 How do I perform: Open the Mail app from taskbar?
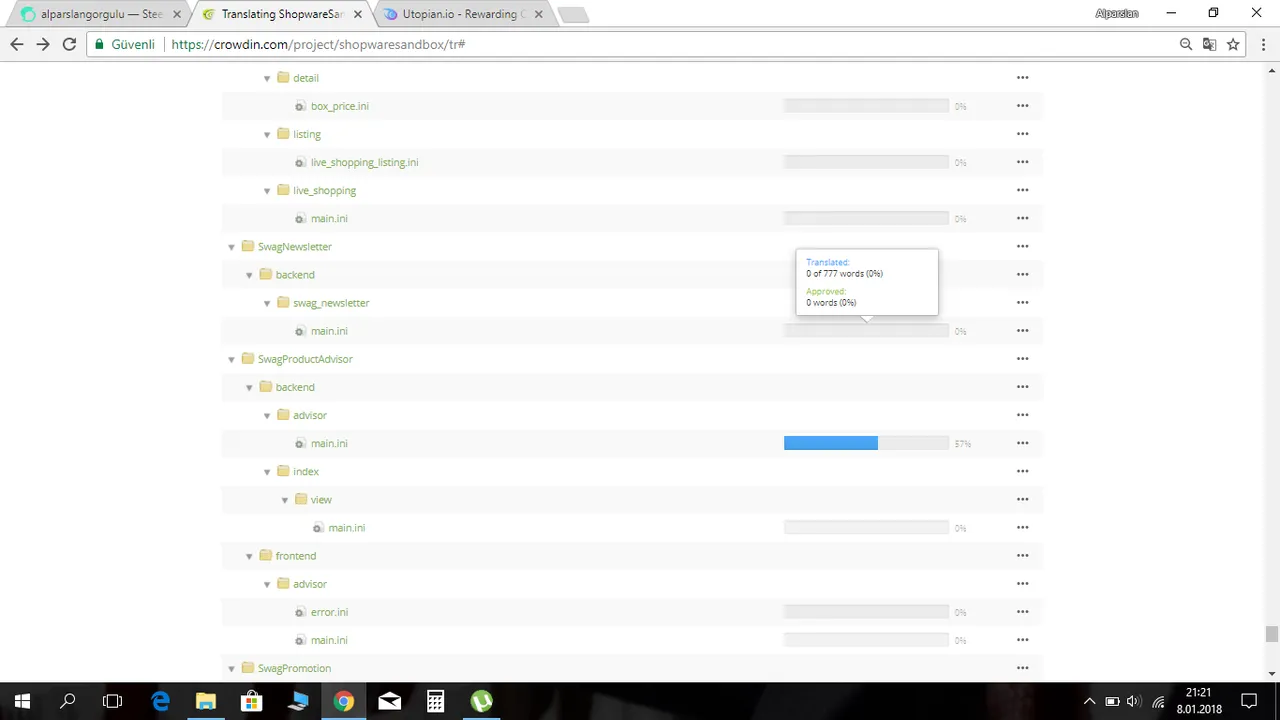point(389,701)
